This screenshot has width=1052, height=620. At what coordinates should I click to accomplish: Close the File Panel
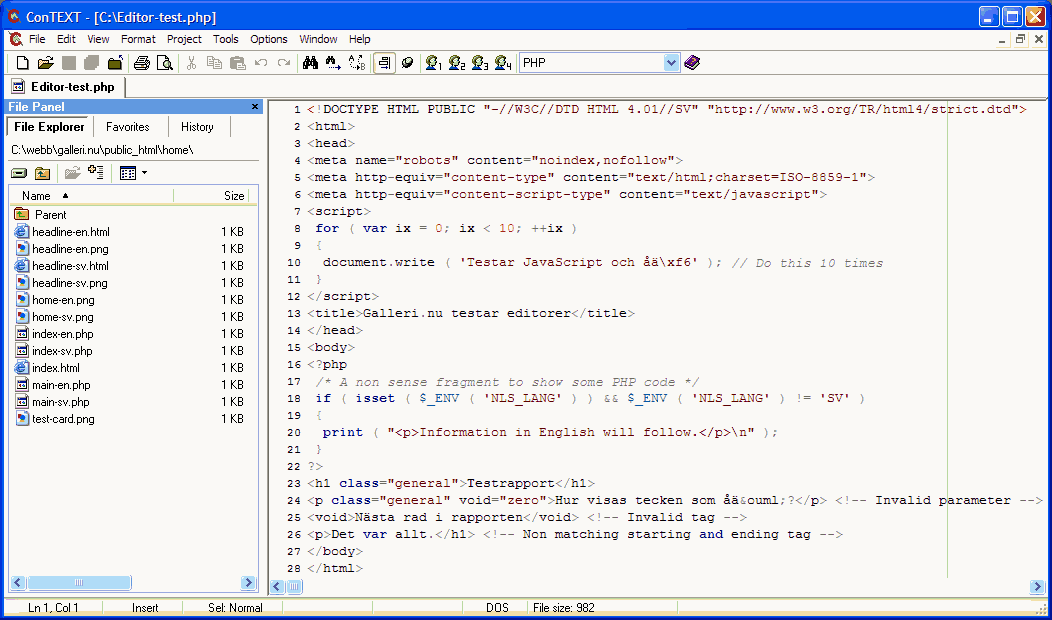click(255, 107)
